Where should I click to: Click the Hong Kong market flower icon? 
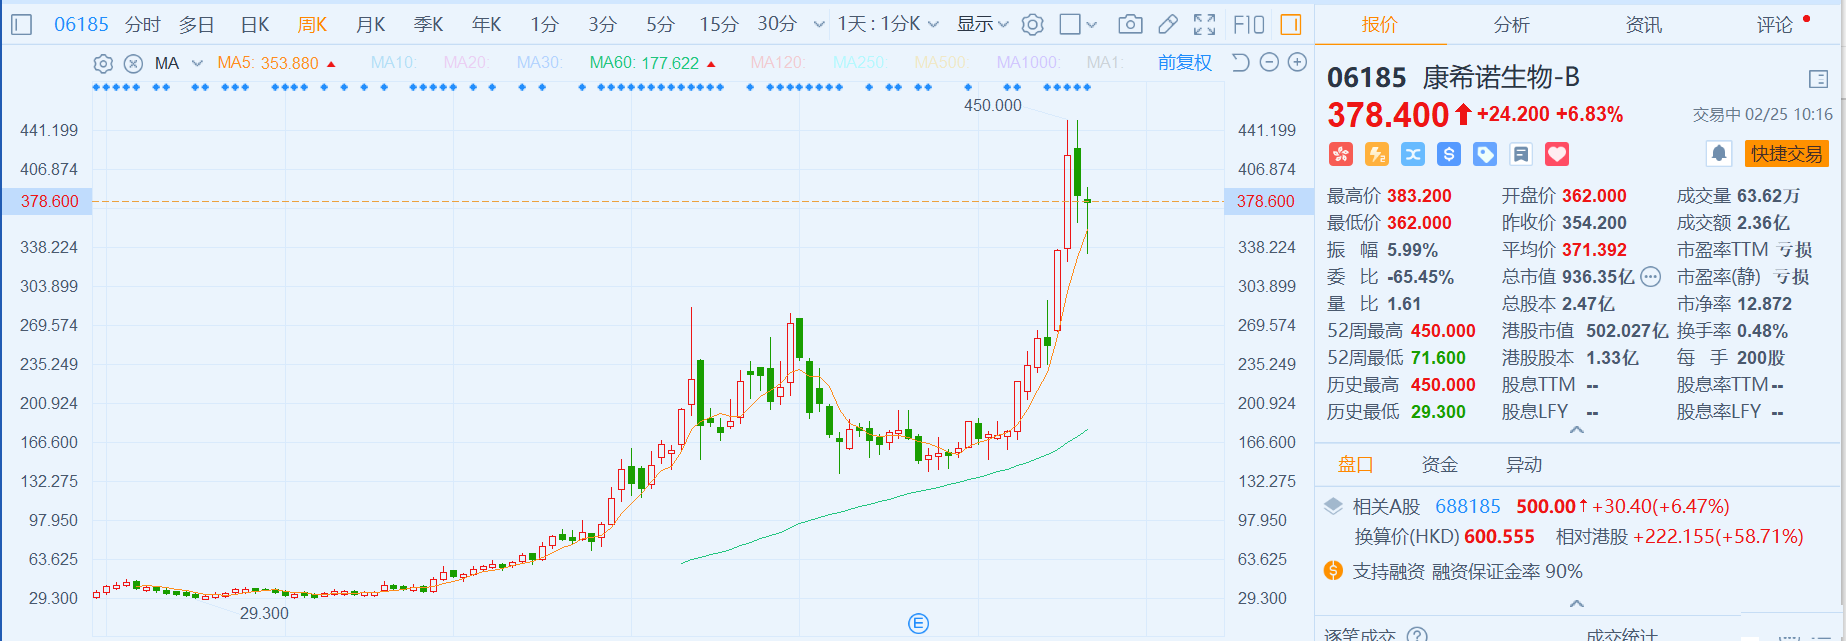1340,154
